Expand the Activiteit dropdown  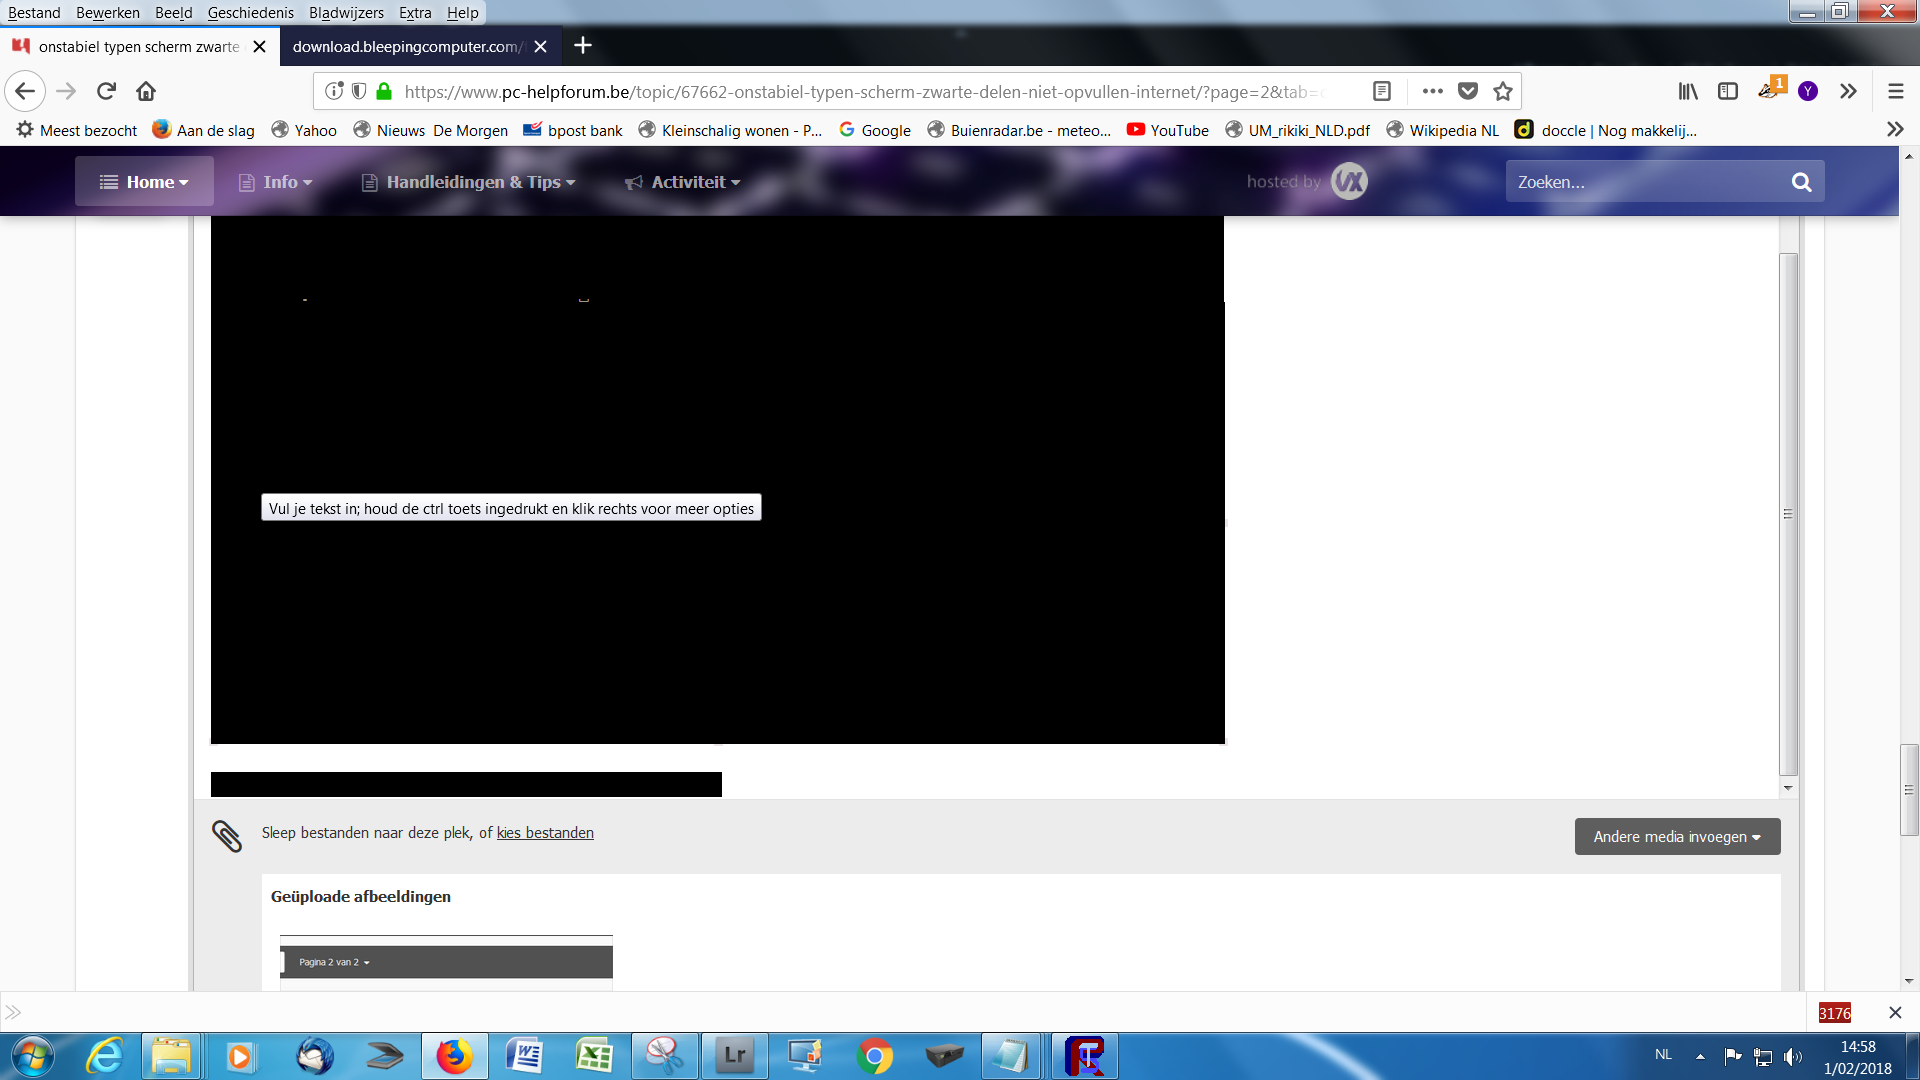(x=683, y=182)
